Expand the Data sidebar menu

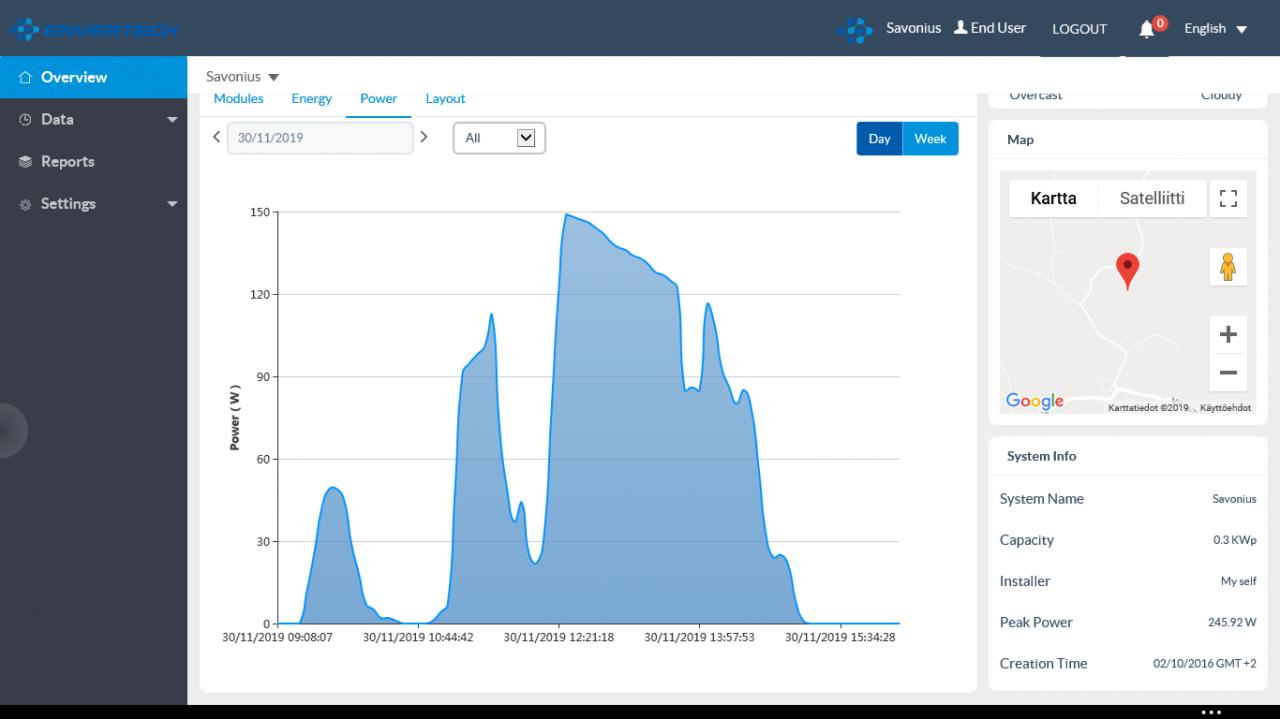[93, 119]
